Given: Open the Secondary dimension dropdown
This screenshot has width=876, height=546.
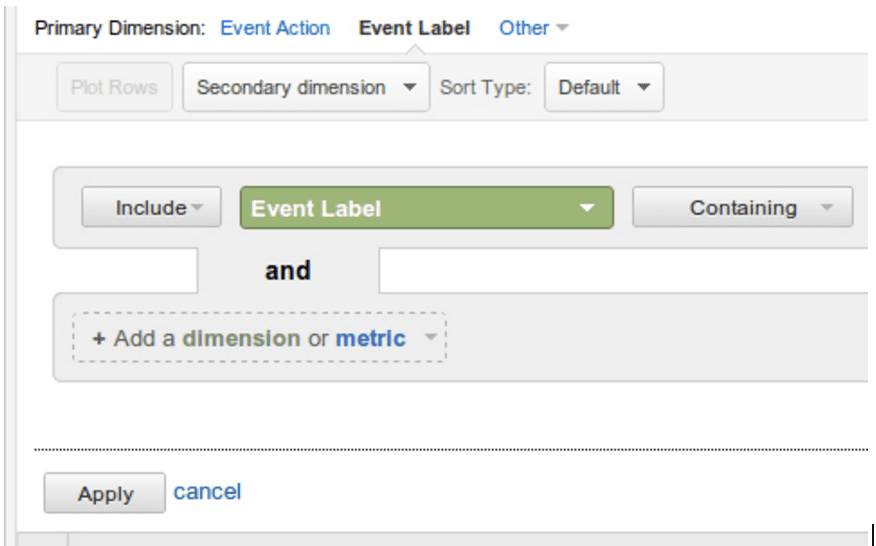Looking at the screenshot, I should click(x=306, y=87).
